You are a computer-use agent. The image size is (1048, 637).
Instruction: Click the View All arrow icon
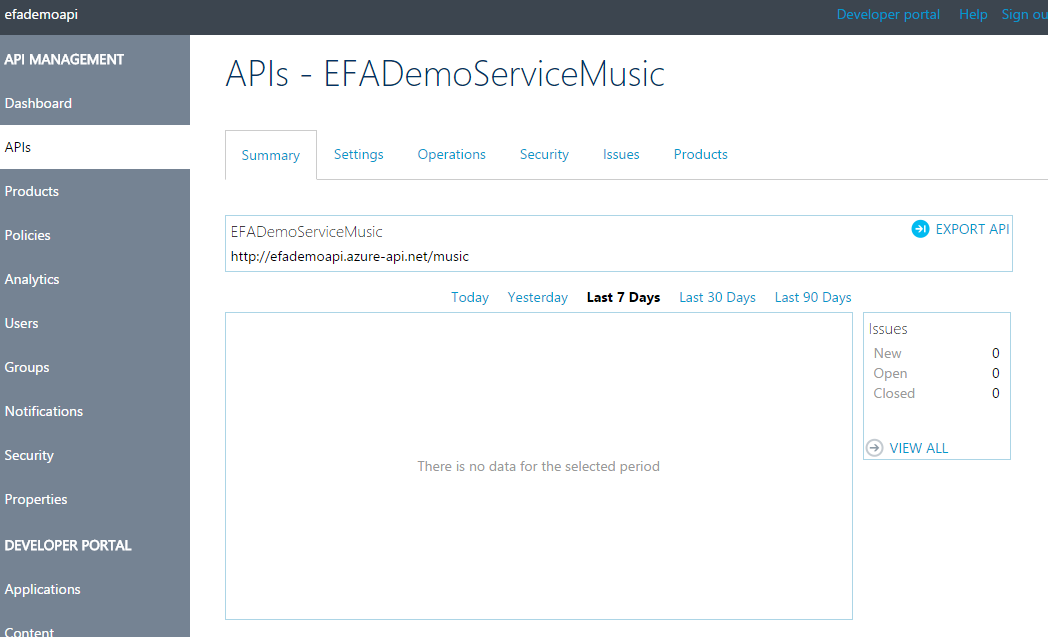click(875, 448)
